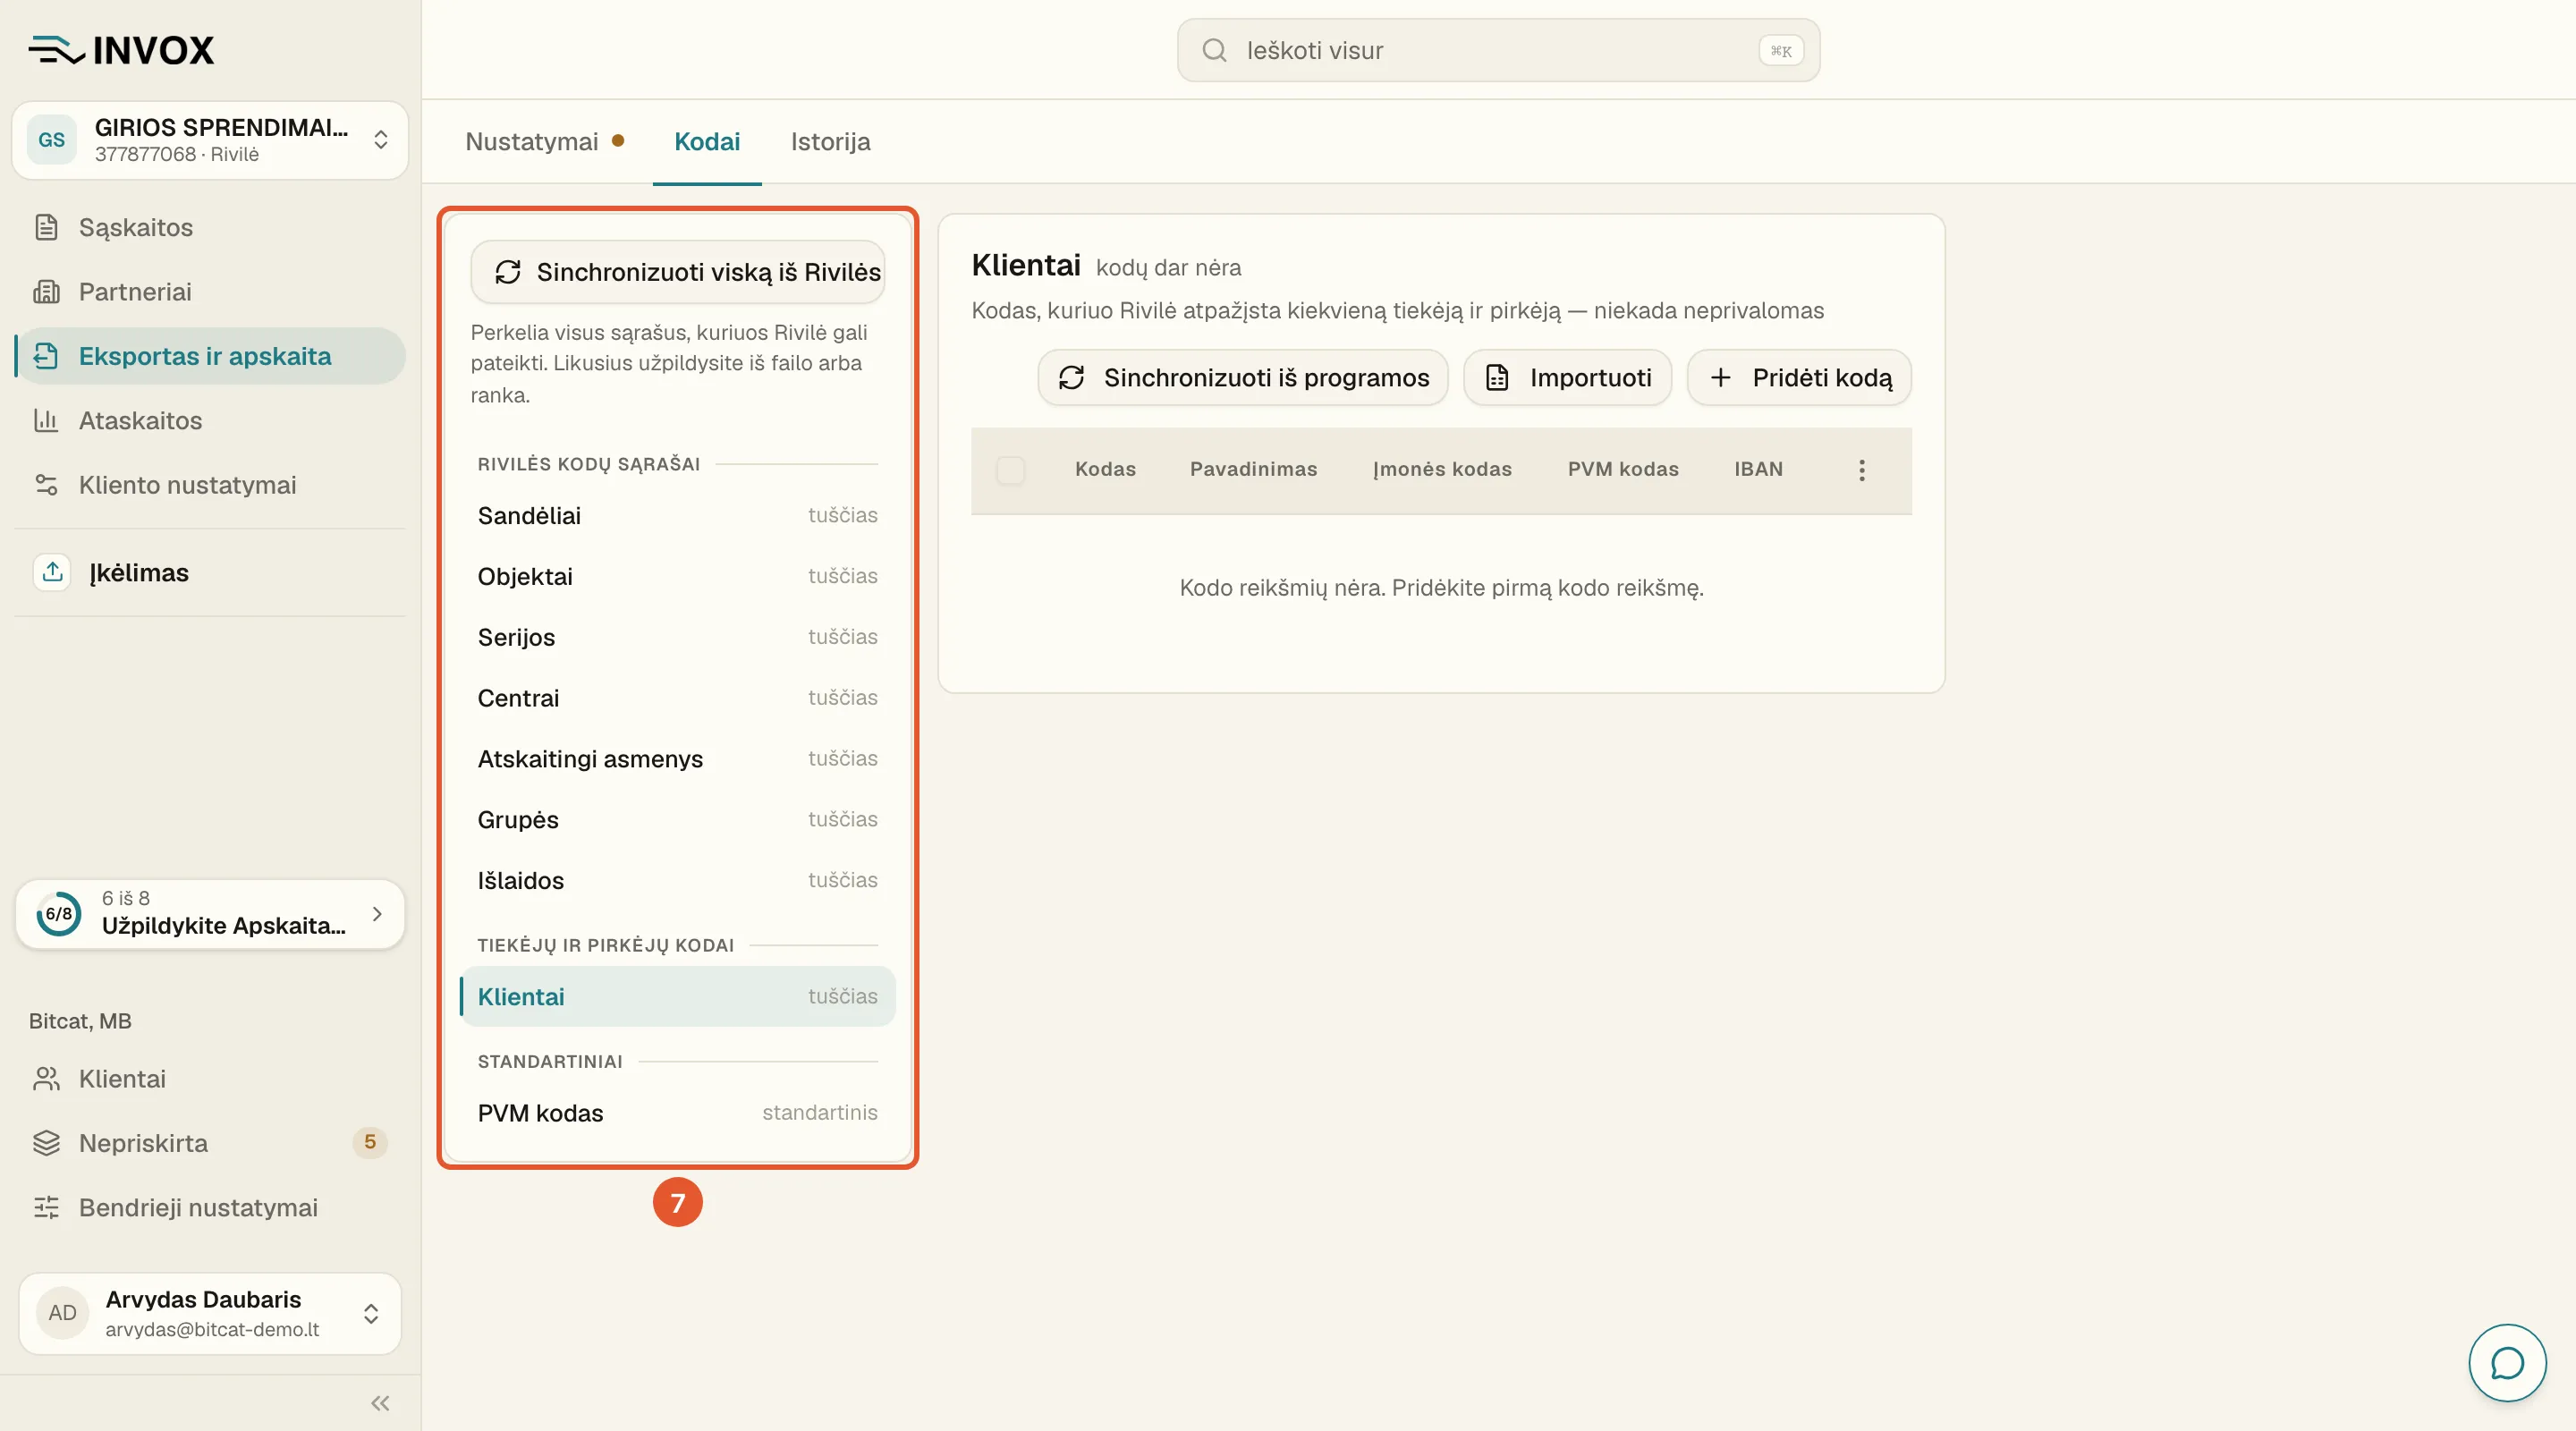
Task: Expand the Arvydas Daubaris account menu
Action: tap(210, 1313)
